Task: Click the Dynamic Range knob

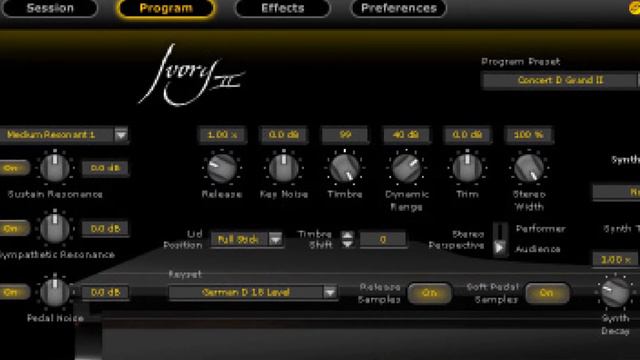Action: click(x=407, y=168)
